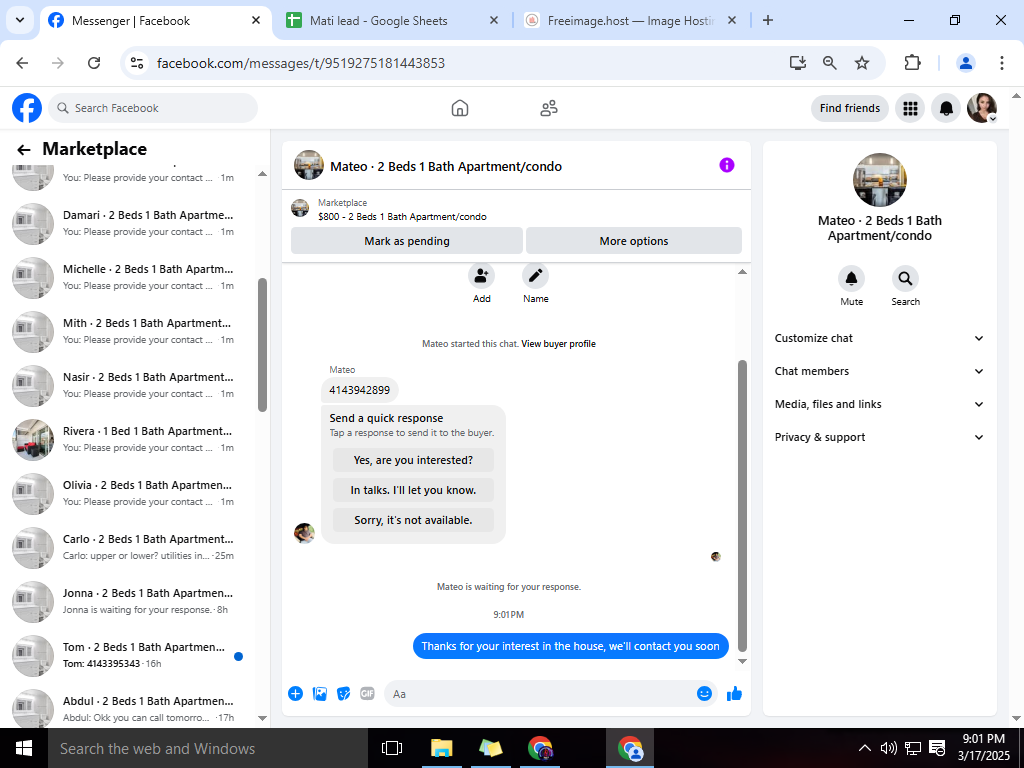Open Mith conversation in list
1024x768 pixels.
click(x=129, y=332)
